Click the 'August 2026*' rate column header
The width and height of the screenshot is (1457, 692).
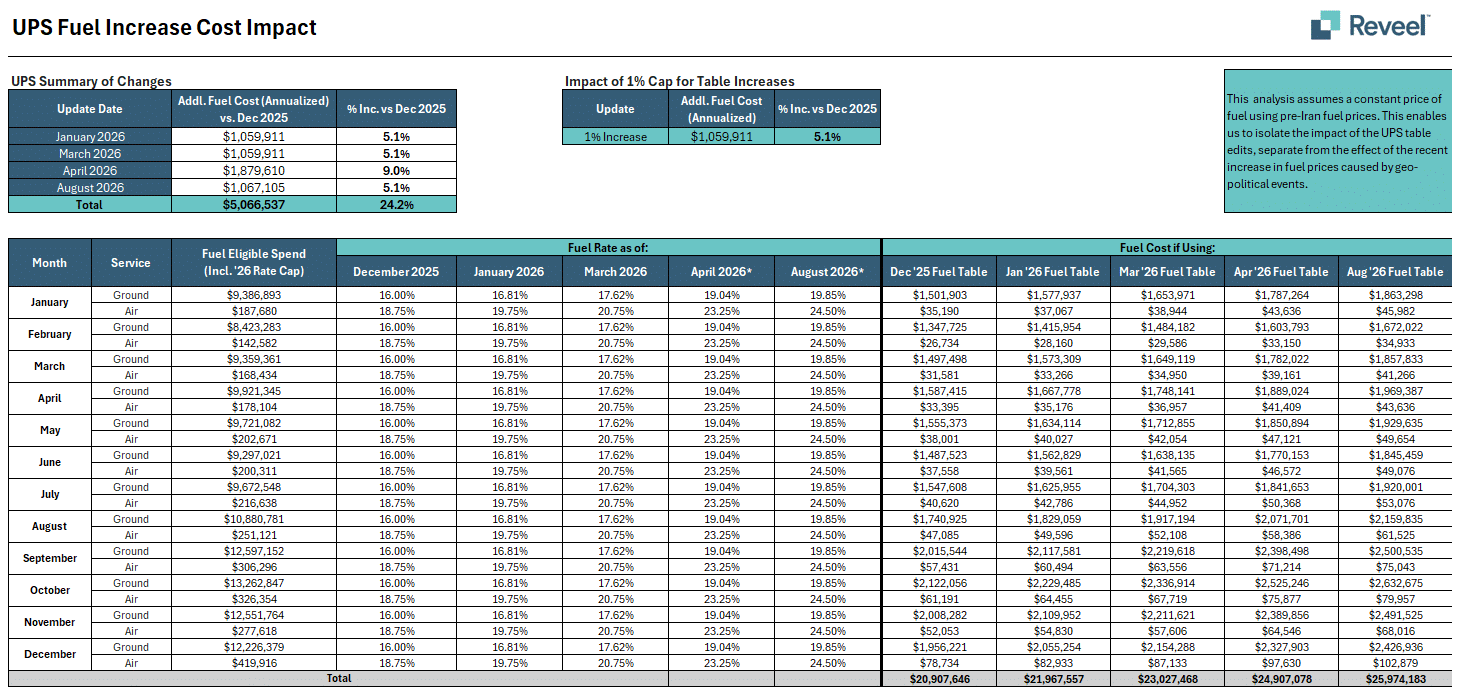click(x=827, y=272)
